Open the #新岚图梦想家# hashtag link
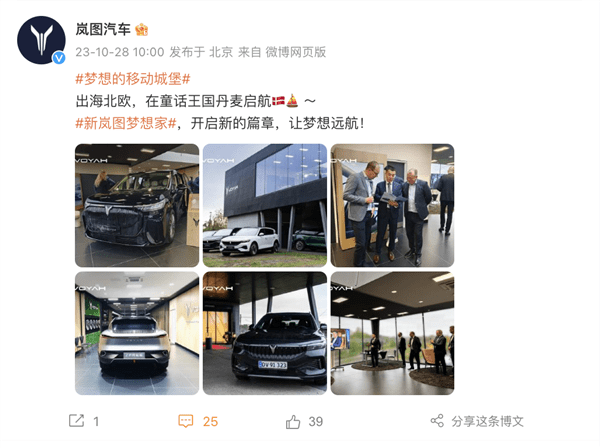Image resolution: width=600 pixels, height=448 pixels. 126,123
